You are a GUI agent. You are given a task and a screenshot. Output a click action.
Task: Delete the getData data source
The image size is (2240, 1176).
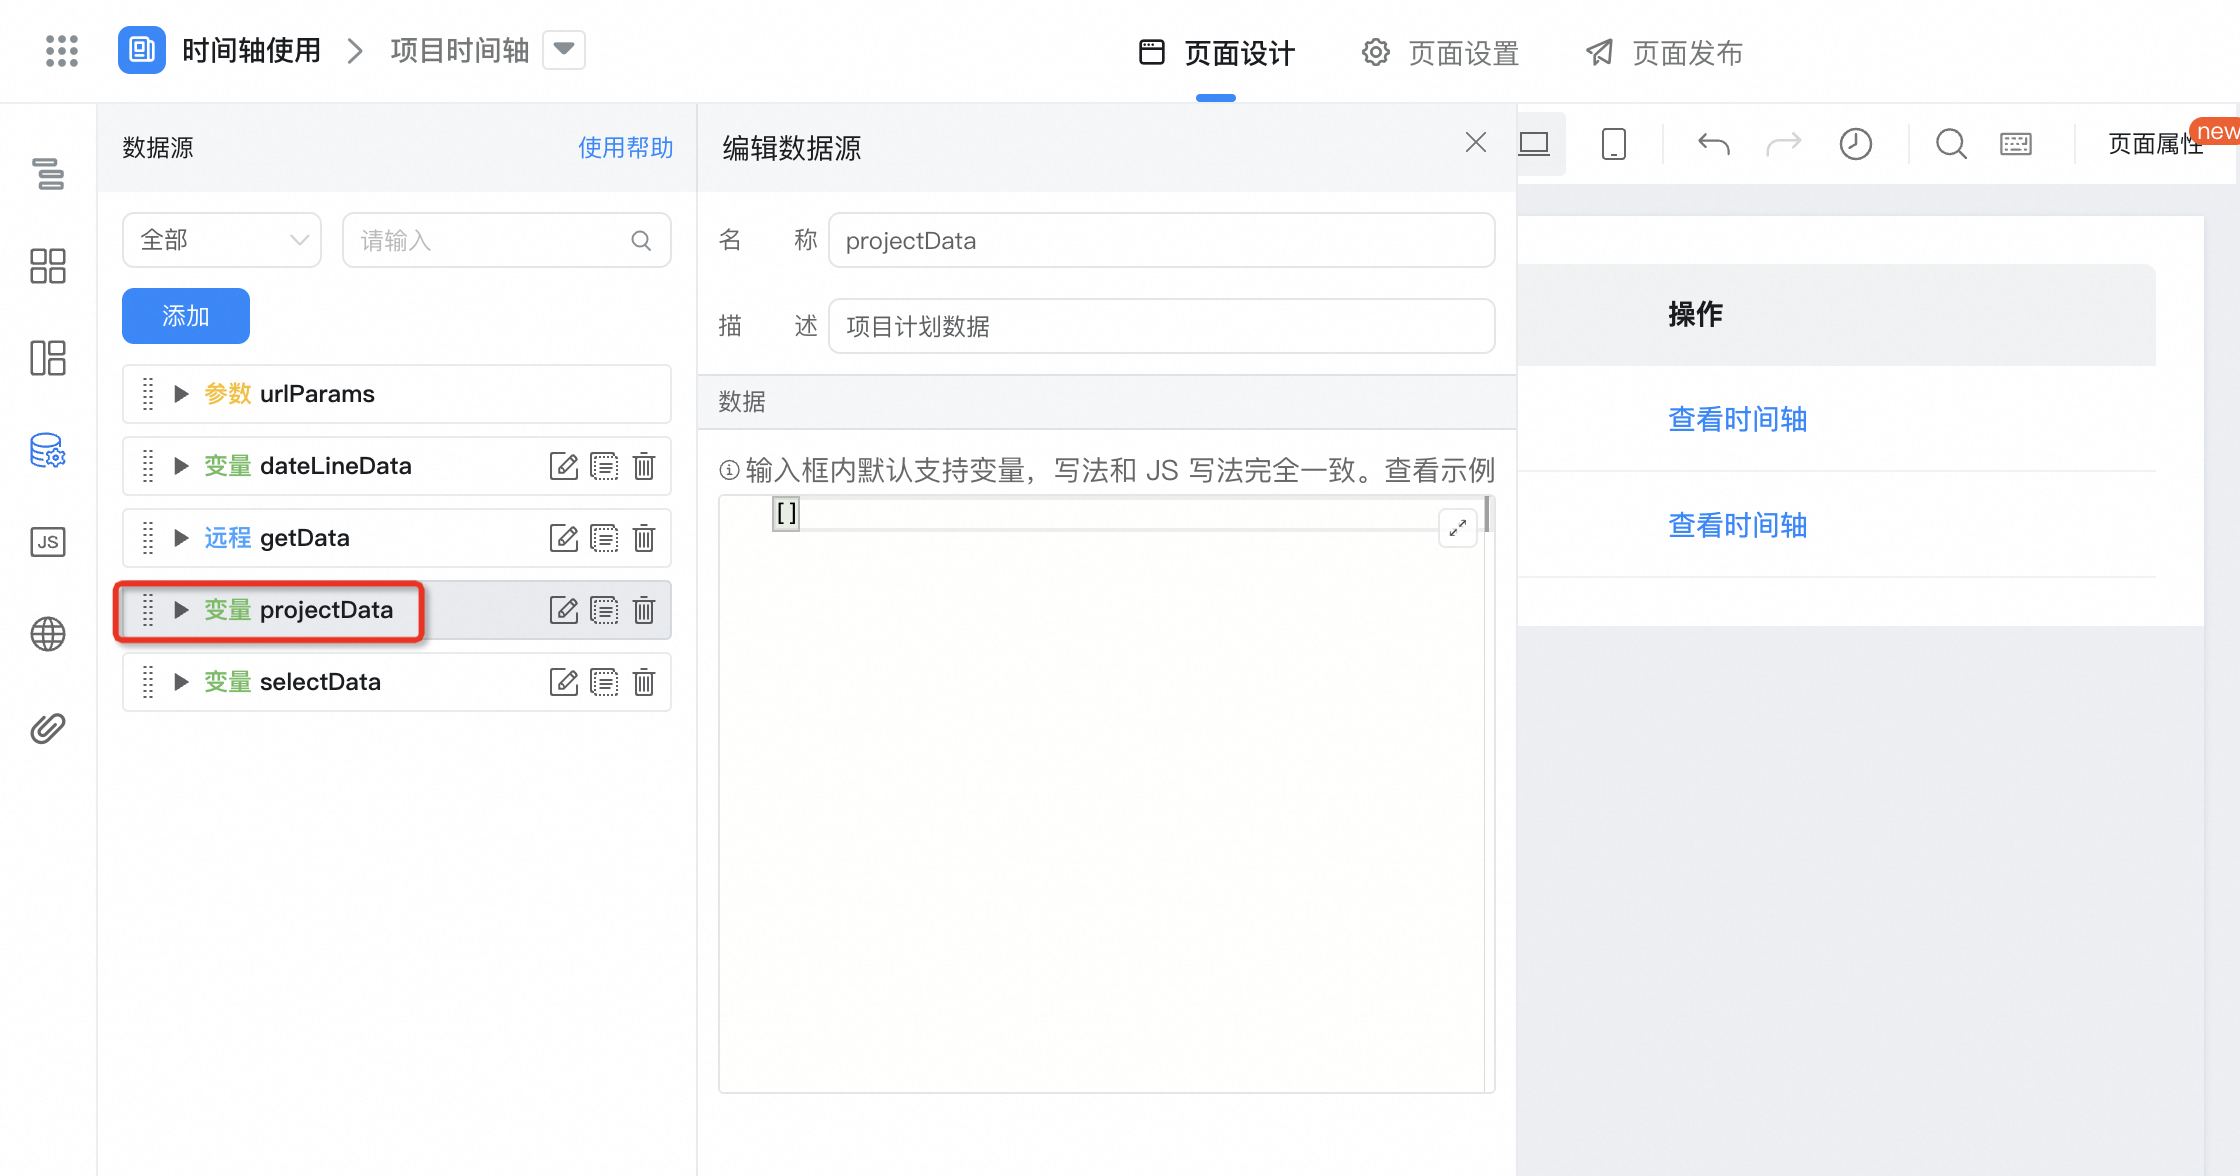(x=644, y=538)
